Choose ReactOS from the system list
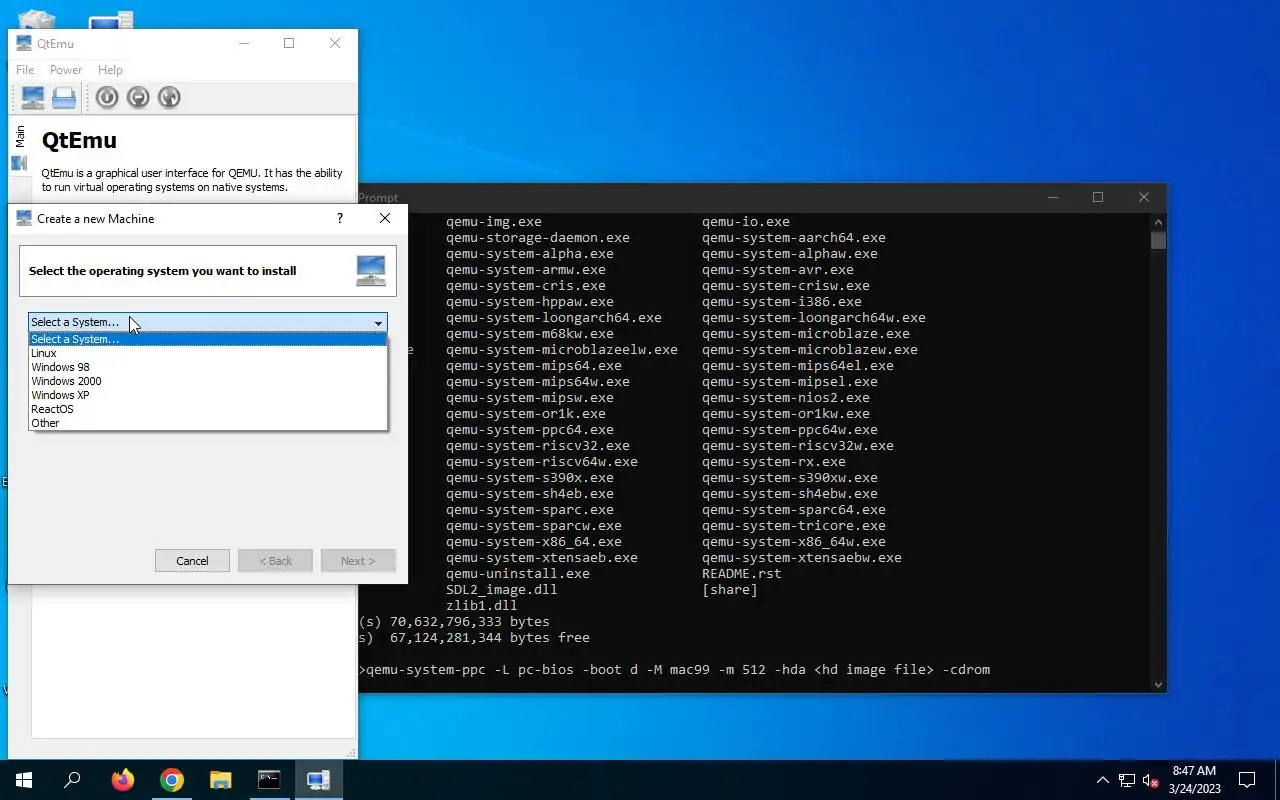1280x800 pixels. click(x=208, y=409)
